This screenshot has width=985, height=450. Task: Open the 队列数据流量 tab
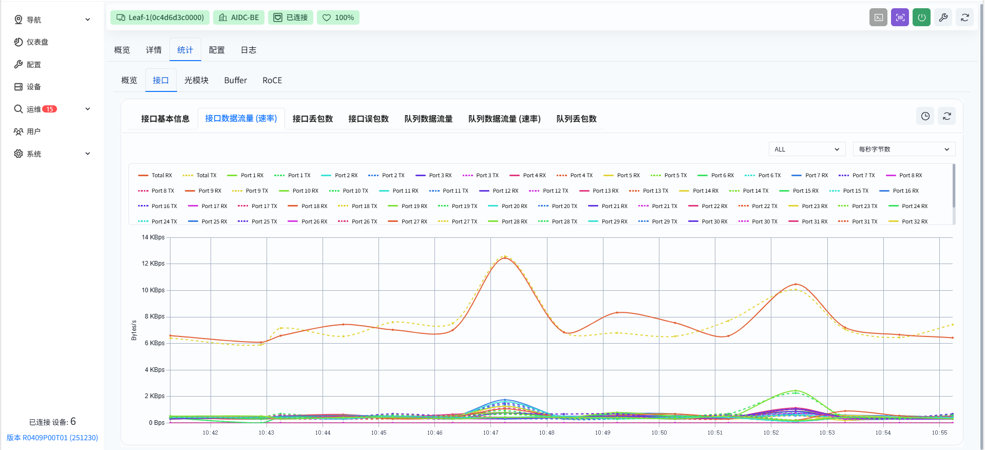429,118
